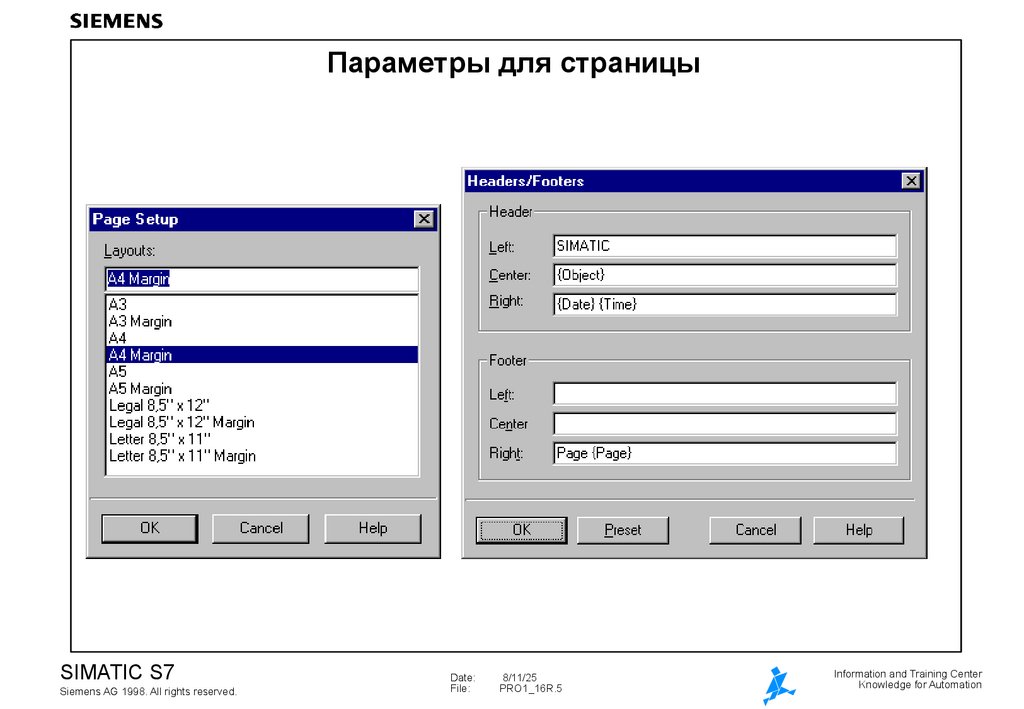Select the A5 layout
This screenshot has width=1024, height=709.
click(262, 371)
